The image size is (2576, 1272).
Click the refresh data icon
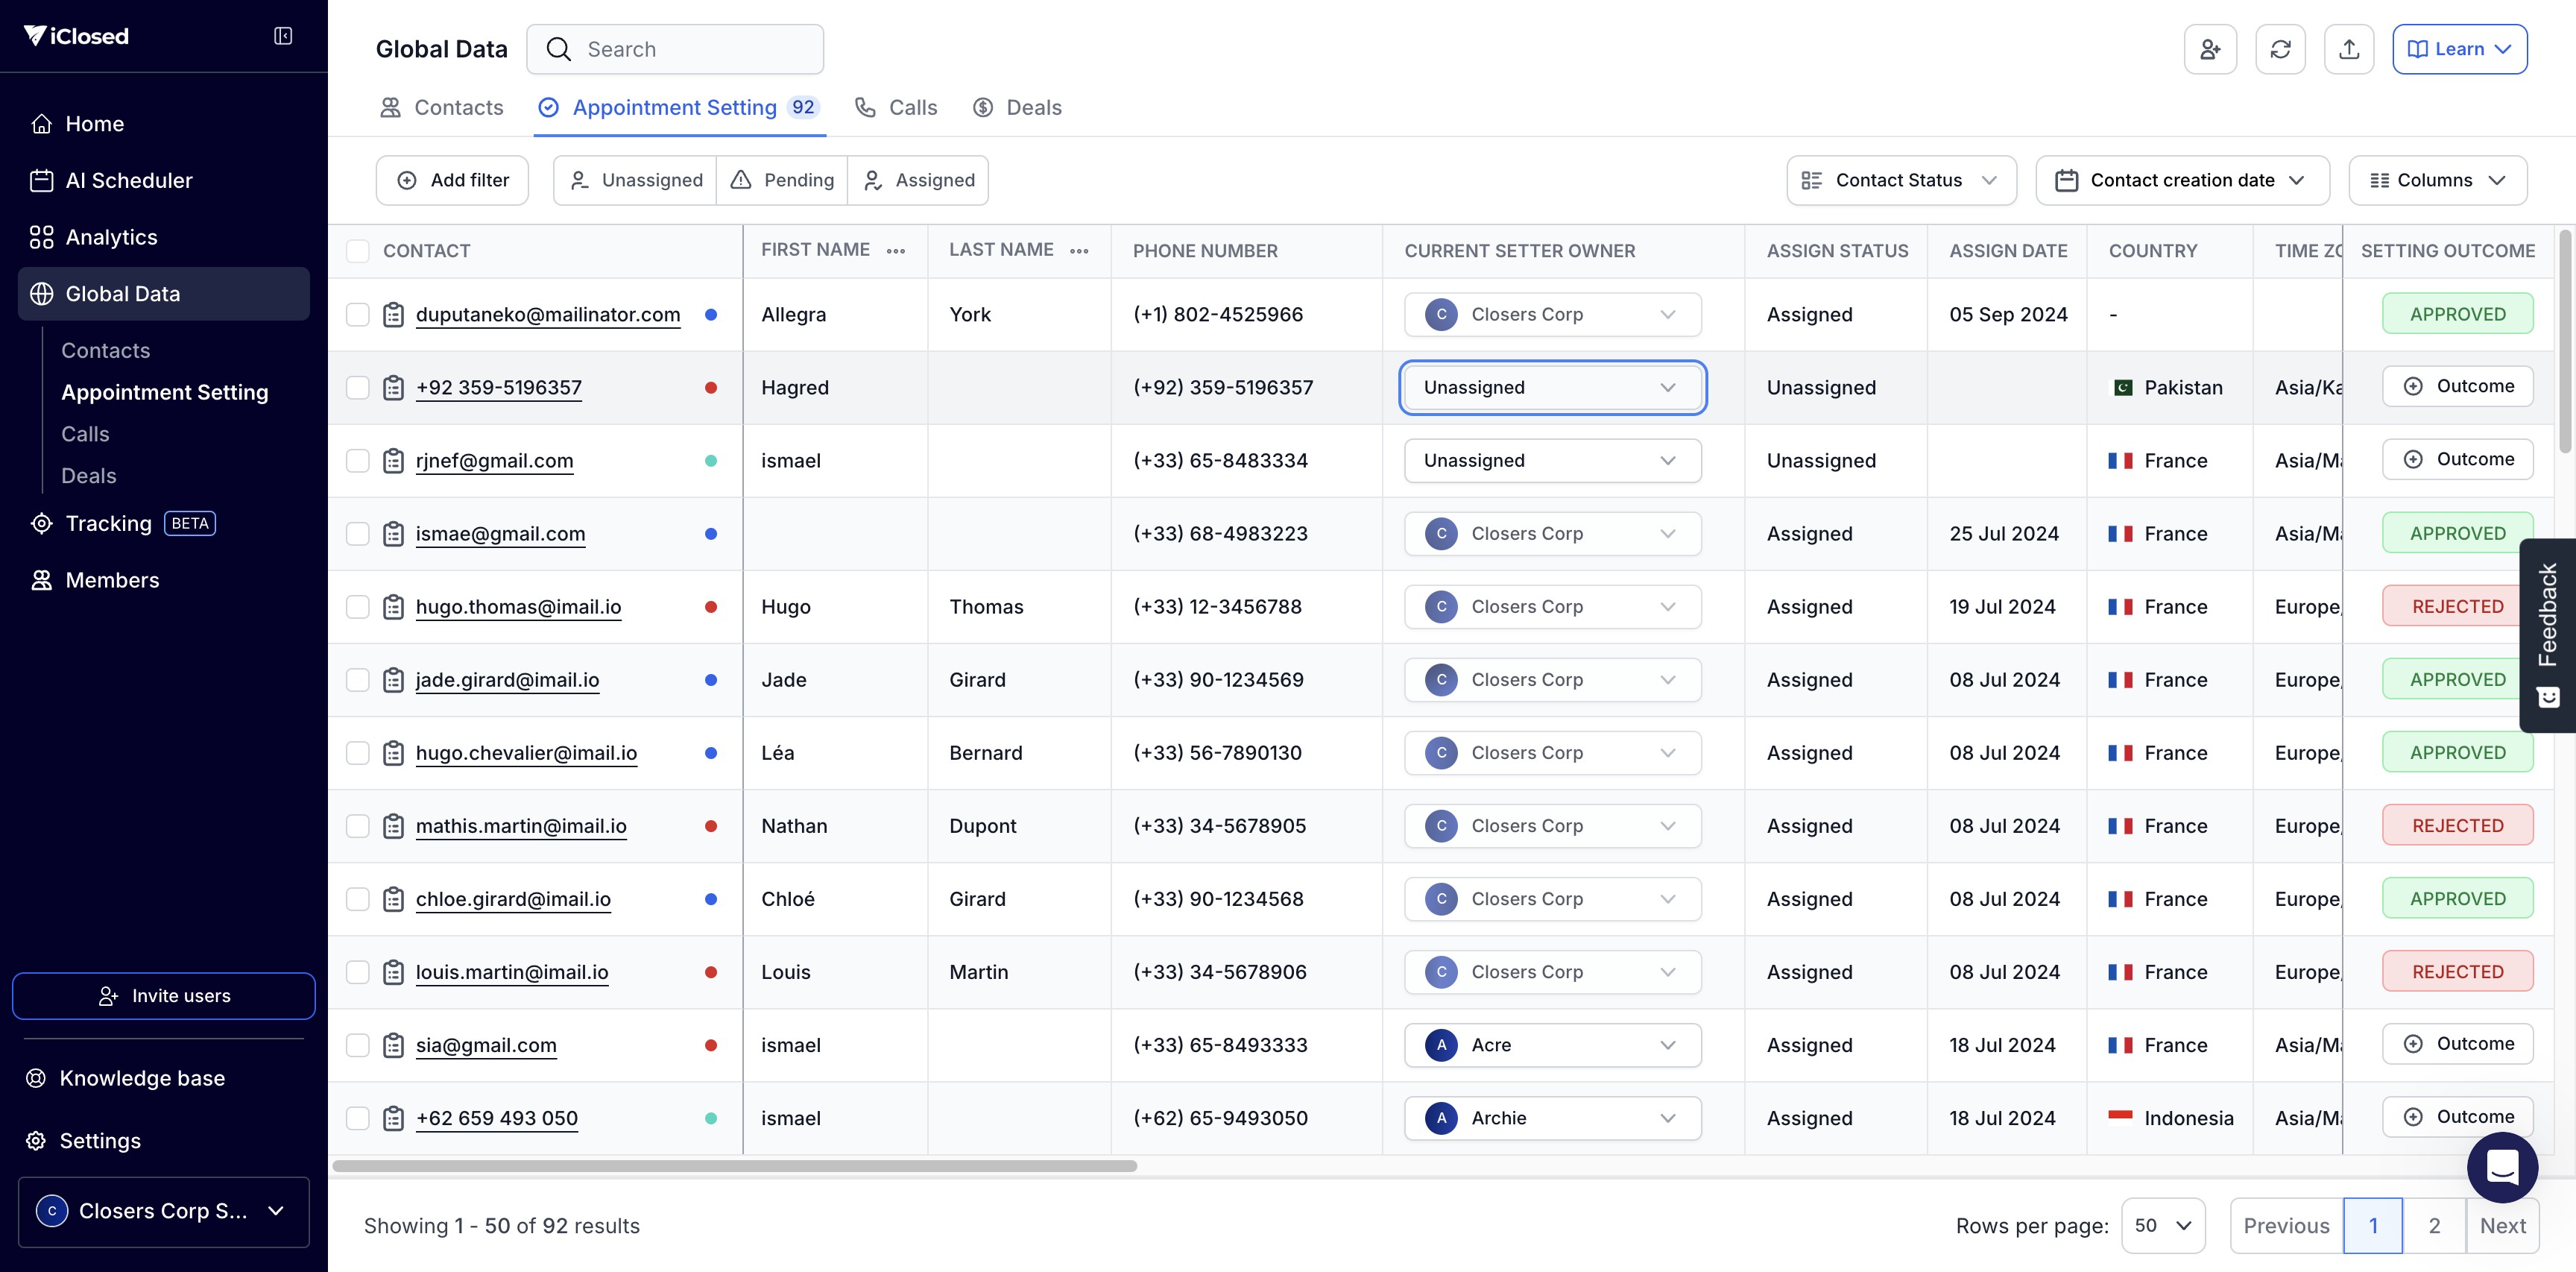point(2280,49)
